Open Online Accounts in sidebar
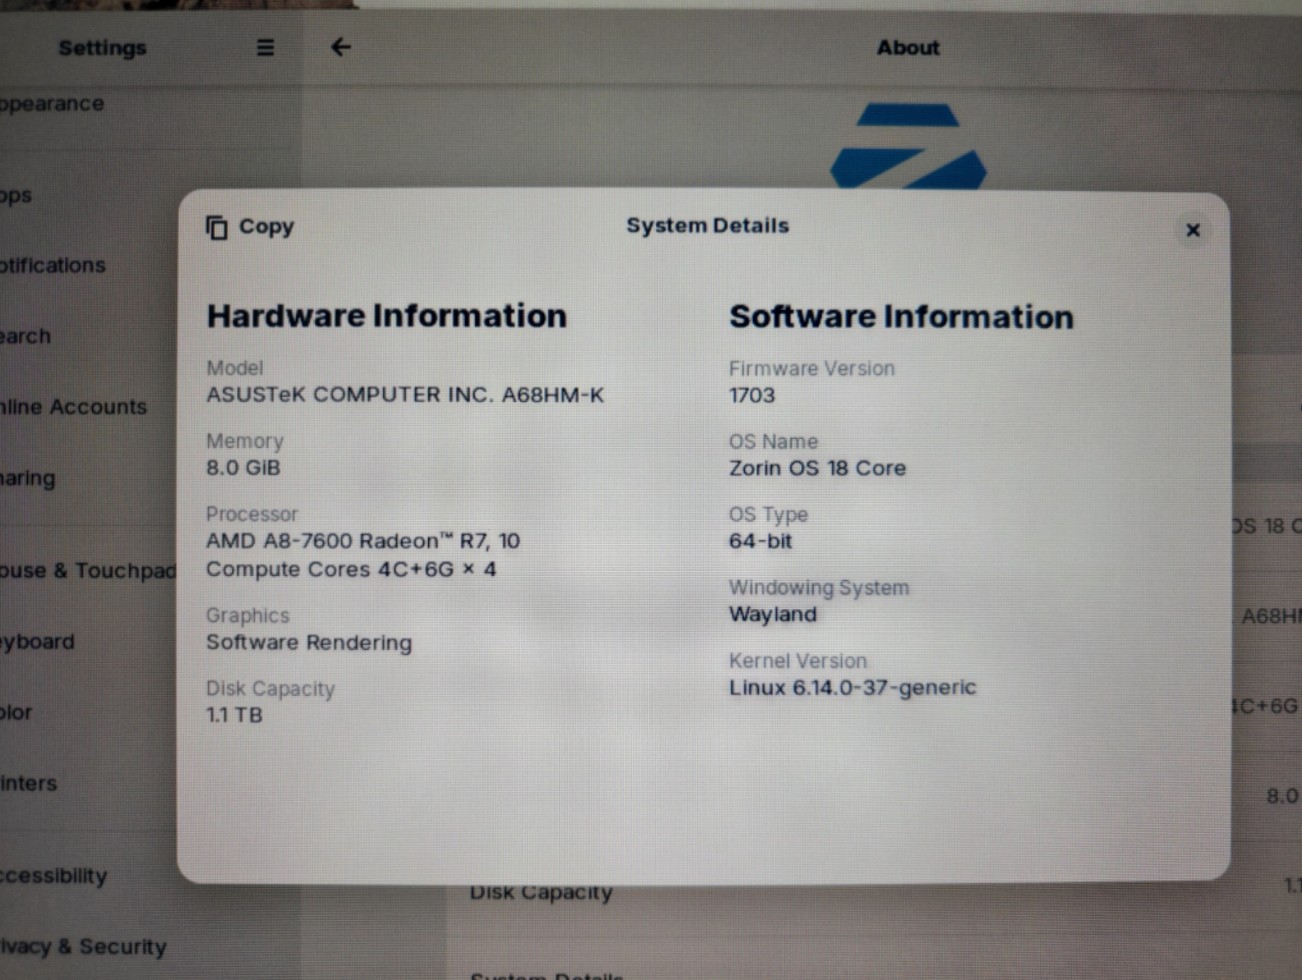 coord(74,407)
